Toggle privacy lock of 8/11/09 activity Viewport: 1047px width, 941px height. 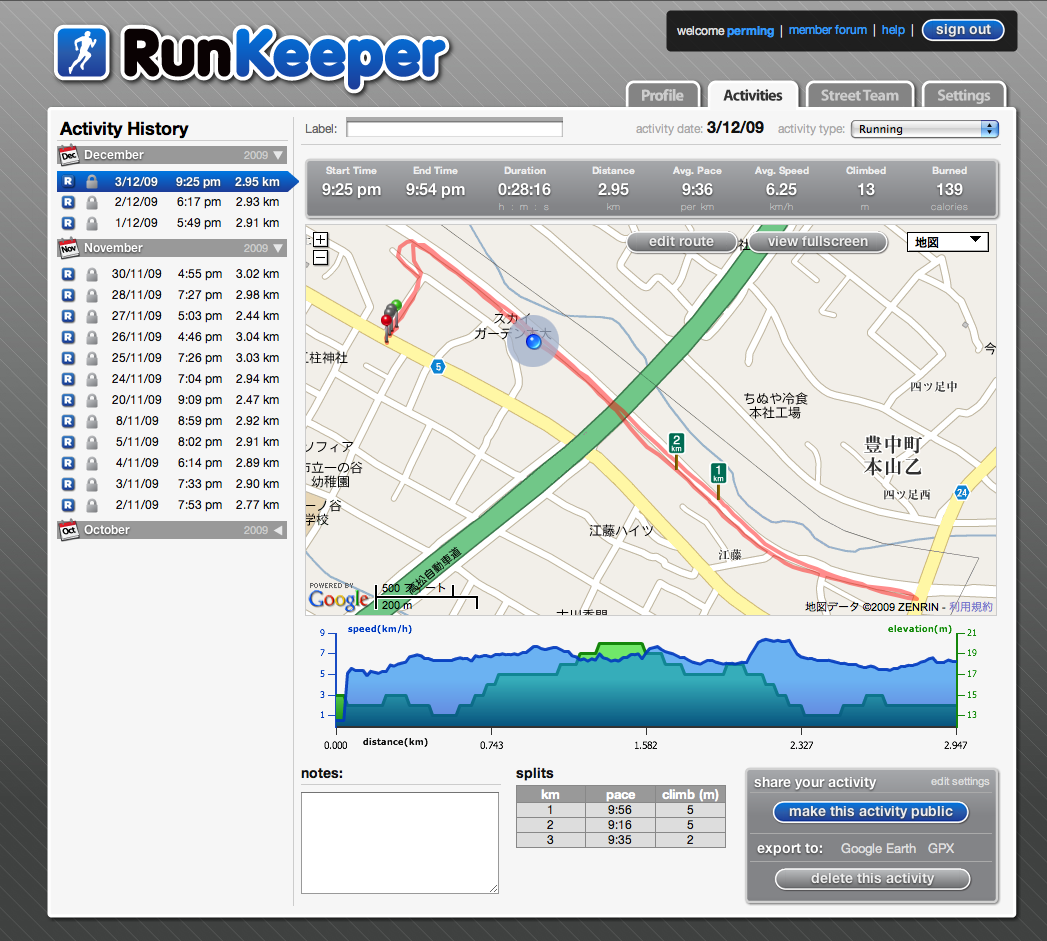click(x=92, y=421)
